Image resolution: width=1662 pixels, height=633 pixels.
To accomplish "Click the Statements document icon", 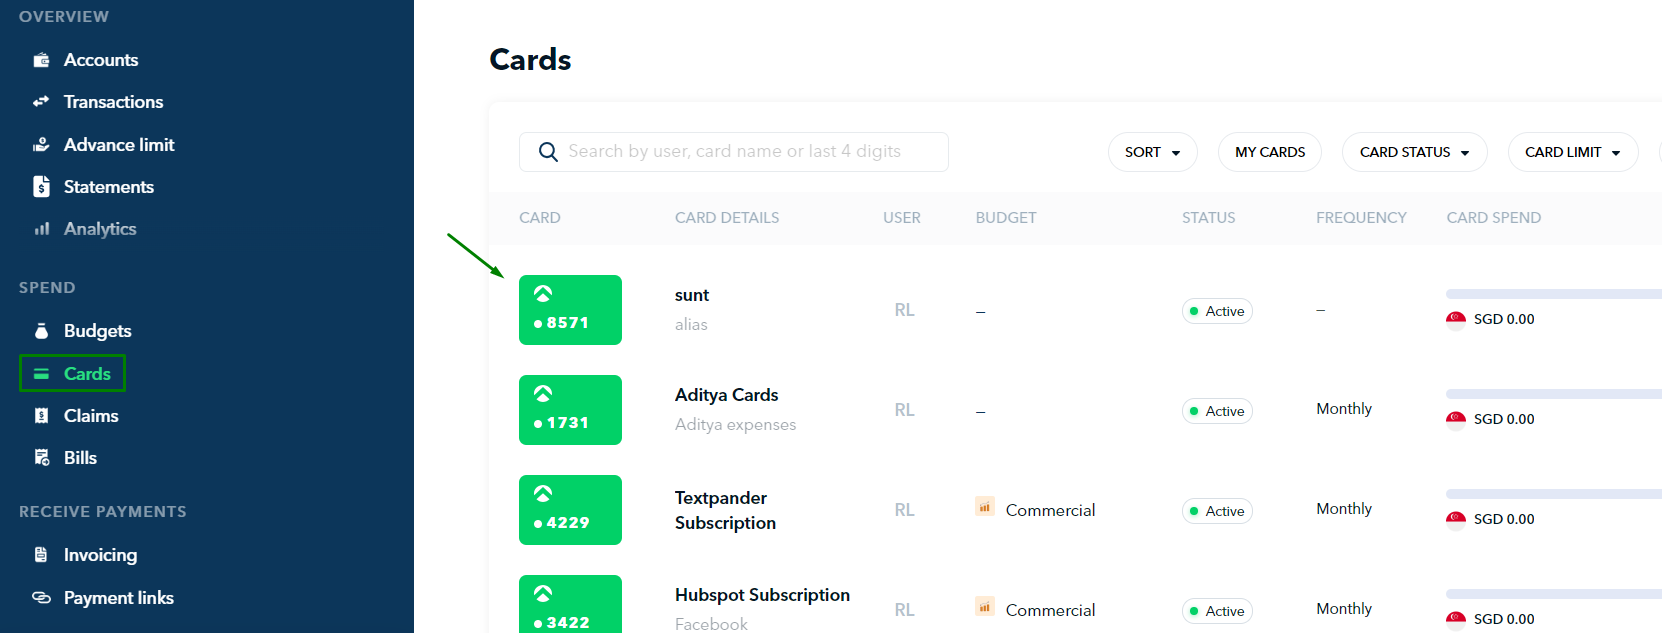I will [41, 187].
